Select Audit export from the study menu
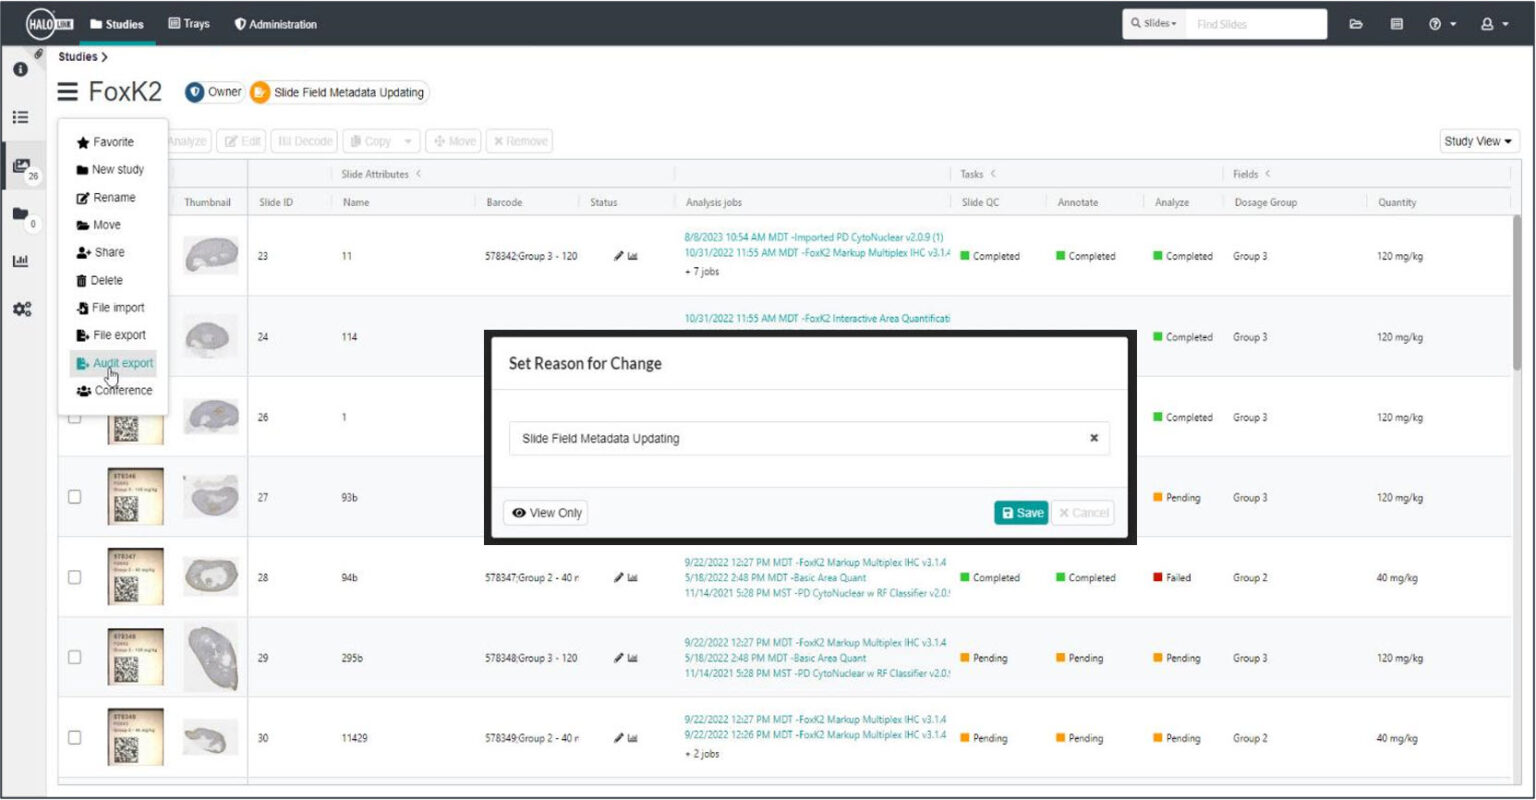This screenshot has height=800, width=1536. pos(119,363)
